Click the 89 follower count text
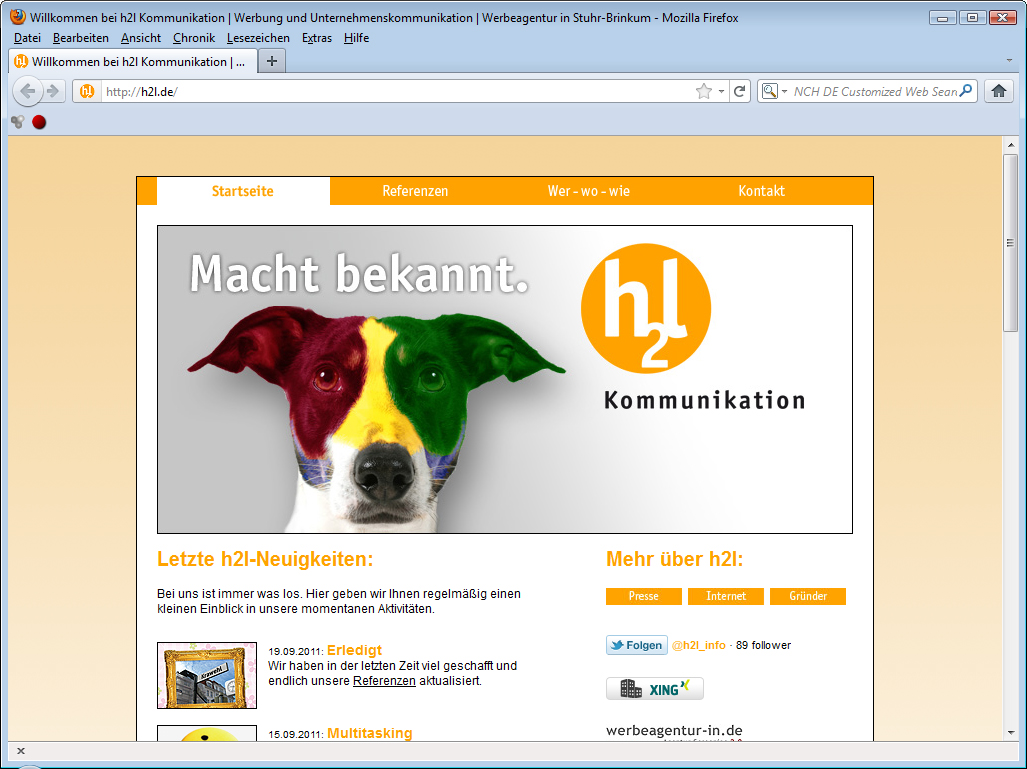This screenshot has width=1027, height=769. tap(763, 645)
